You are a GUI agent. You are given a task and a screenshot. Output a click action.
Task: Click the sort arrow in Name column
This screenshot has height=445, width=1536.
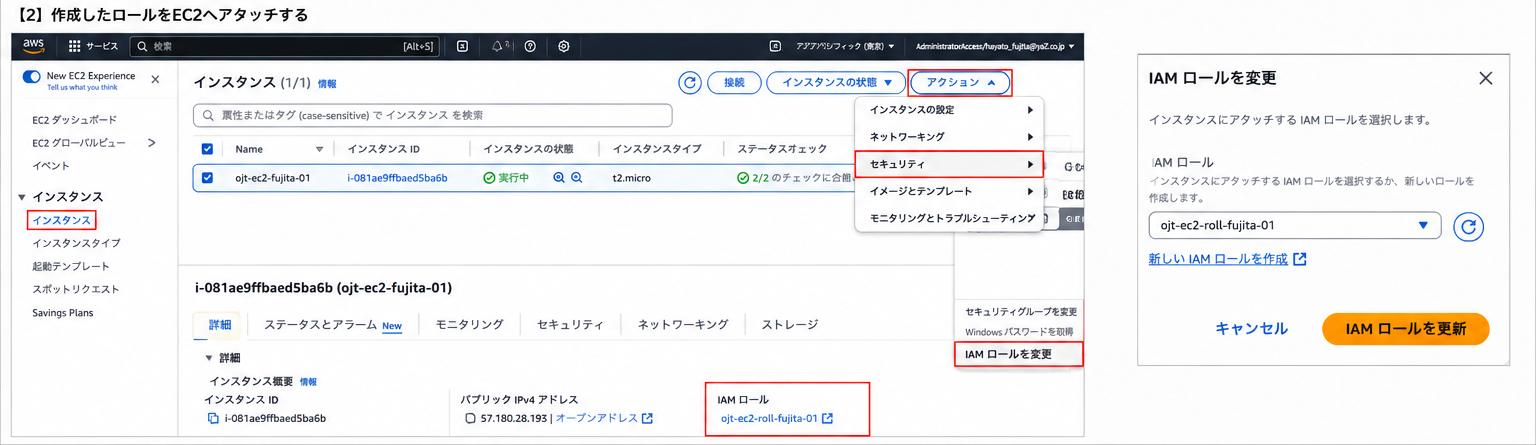pos(320,149)
